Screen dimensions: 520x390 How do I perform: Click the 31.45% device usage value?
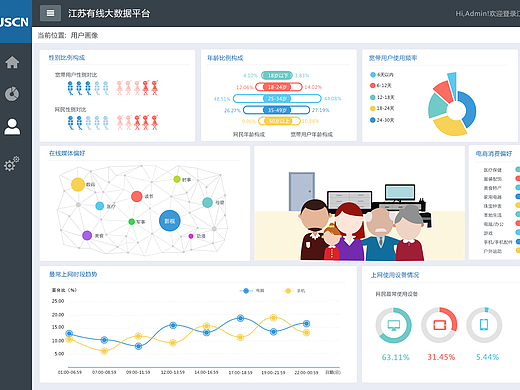(x=441, y=357)
